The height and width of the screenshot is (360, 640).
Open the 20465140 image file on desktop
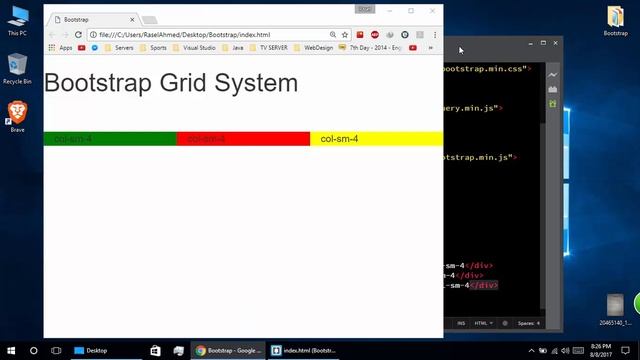[x=615, y=309]
